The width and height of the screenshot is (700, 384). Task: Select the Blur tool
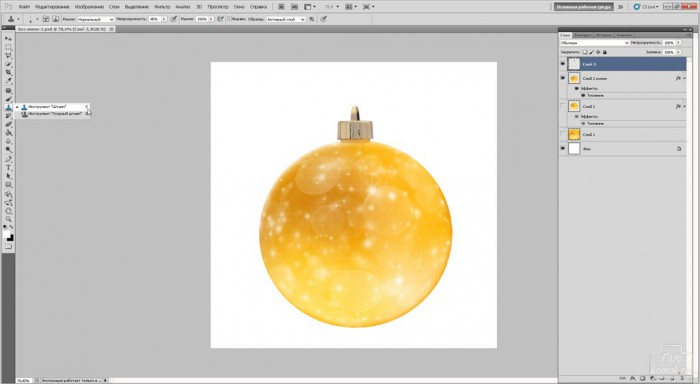[8, 142]
